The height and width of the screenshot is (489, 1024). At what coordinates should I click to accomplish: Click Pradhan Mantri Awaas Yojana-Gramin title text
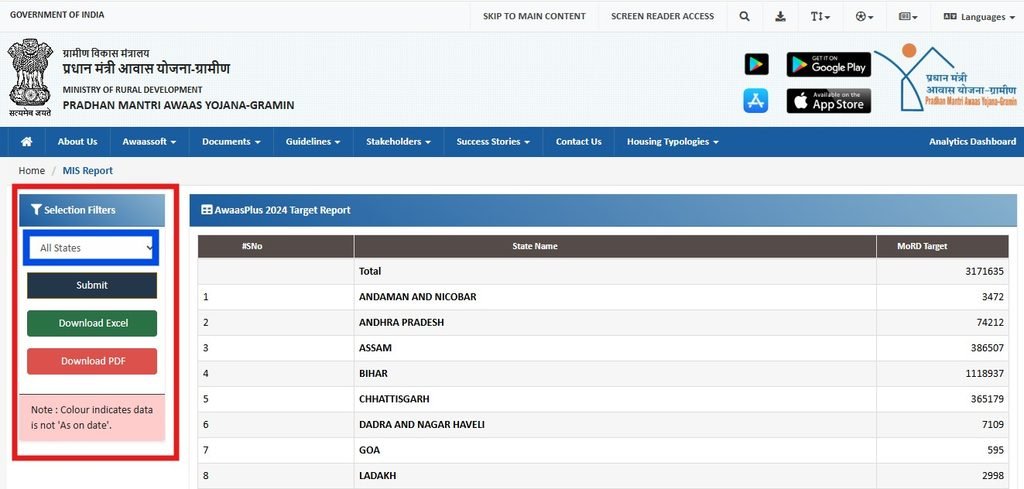pos(178,105)
